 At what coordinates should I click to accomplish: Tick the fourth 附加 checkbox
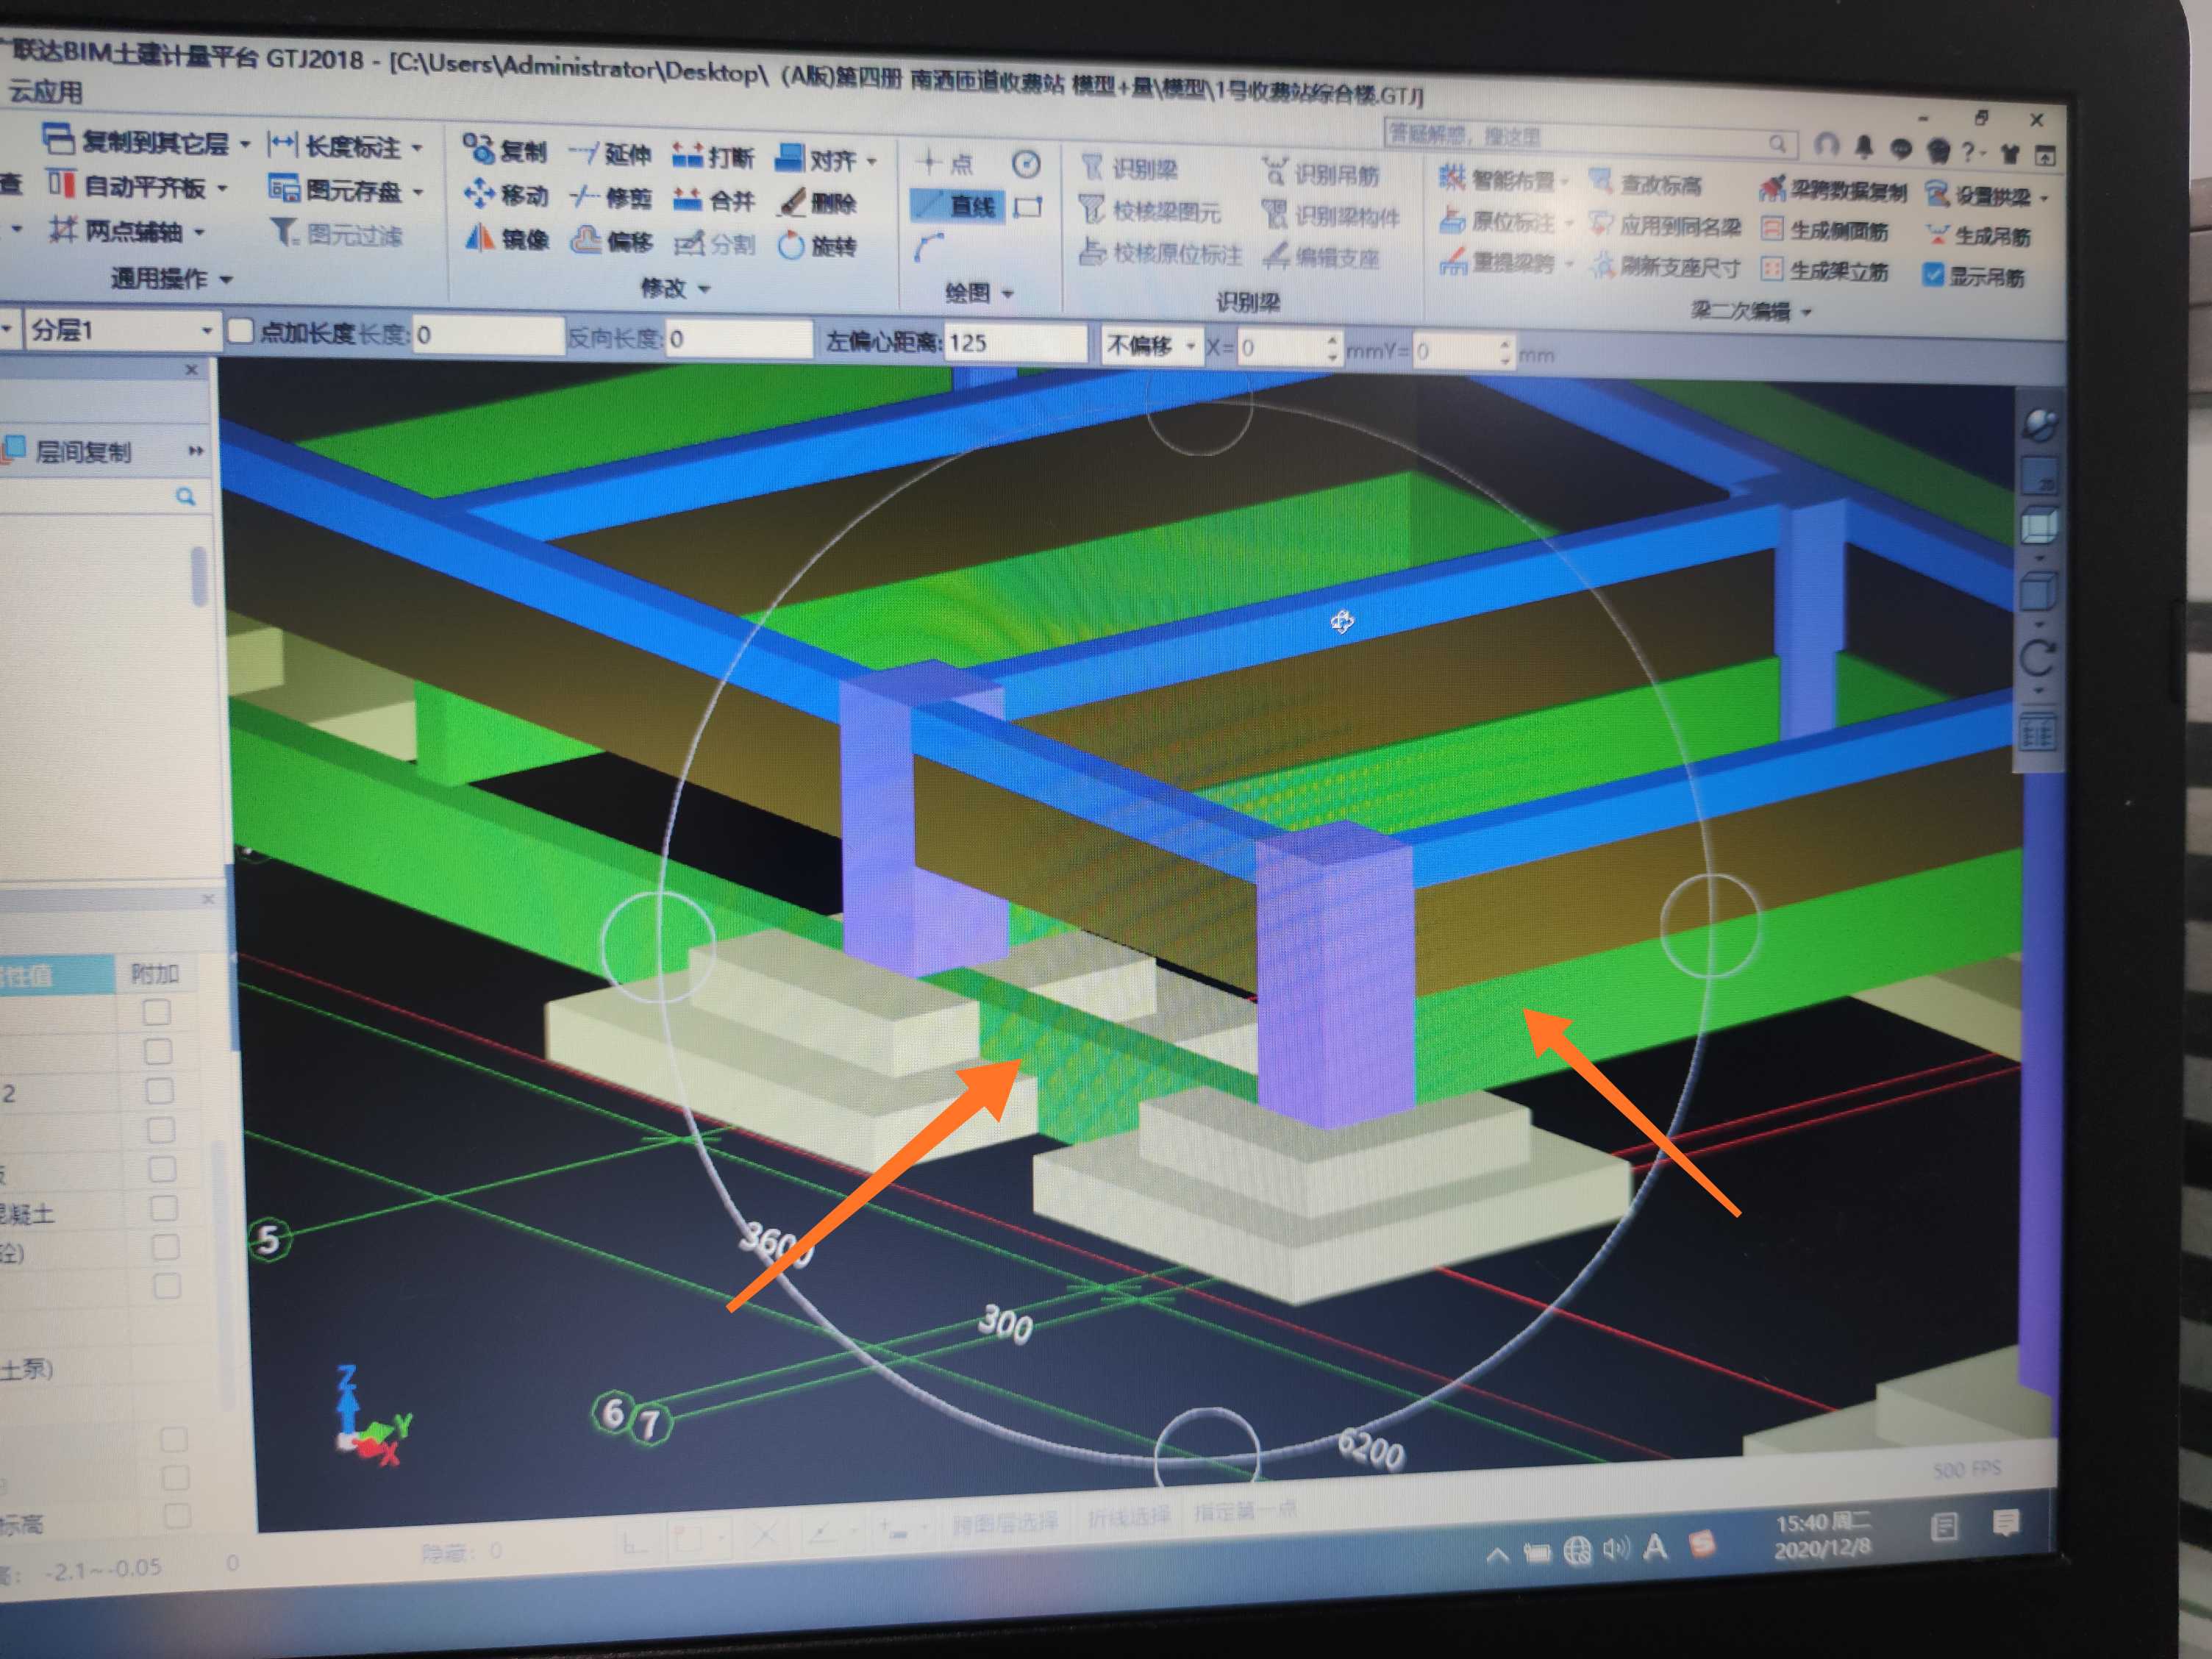coord(160,1130)
